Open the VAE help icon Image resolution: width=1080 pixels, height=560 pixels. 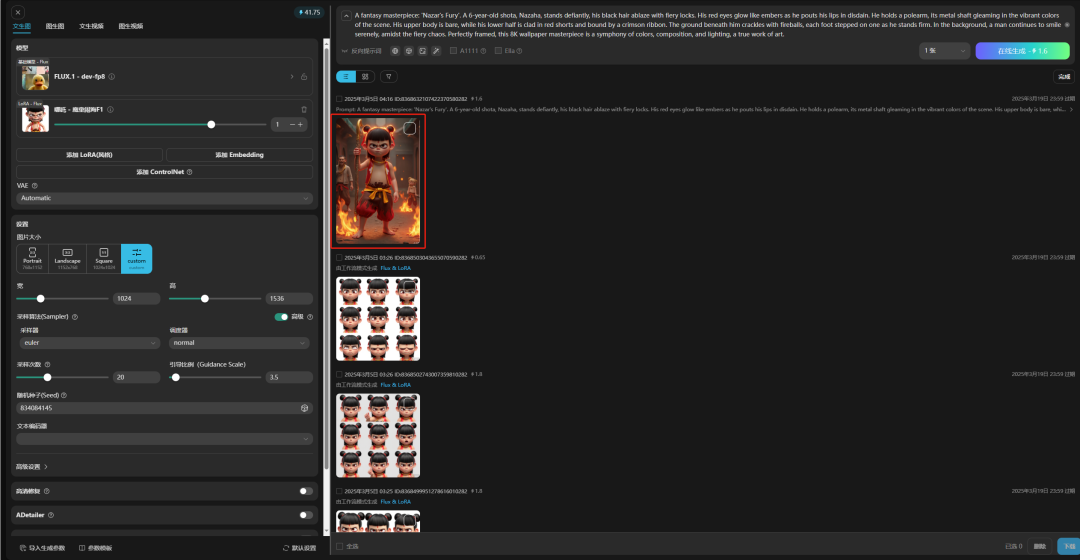pos(34,186)
